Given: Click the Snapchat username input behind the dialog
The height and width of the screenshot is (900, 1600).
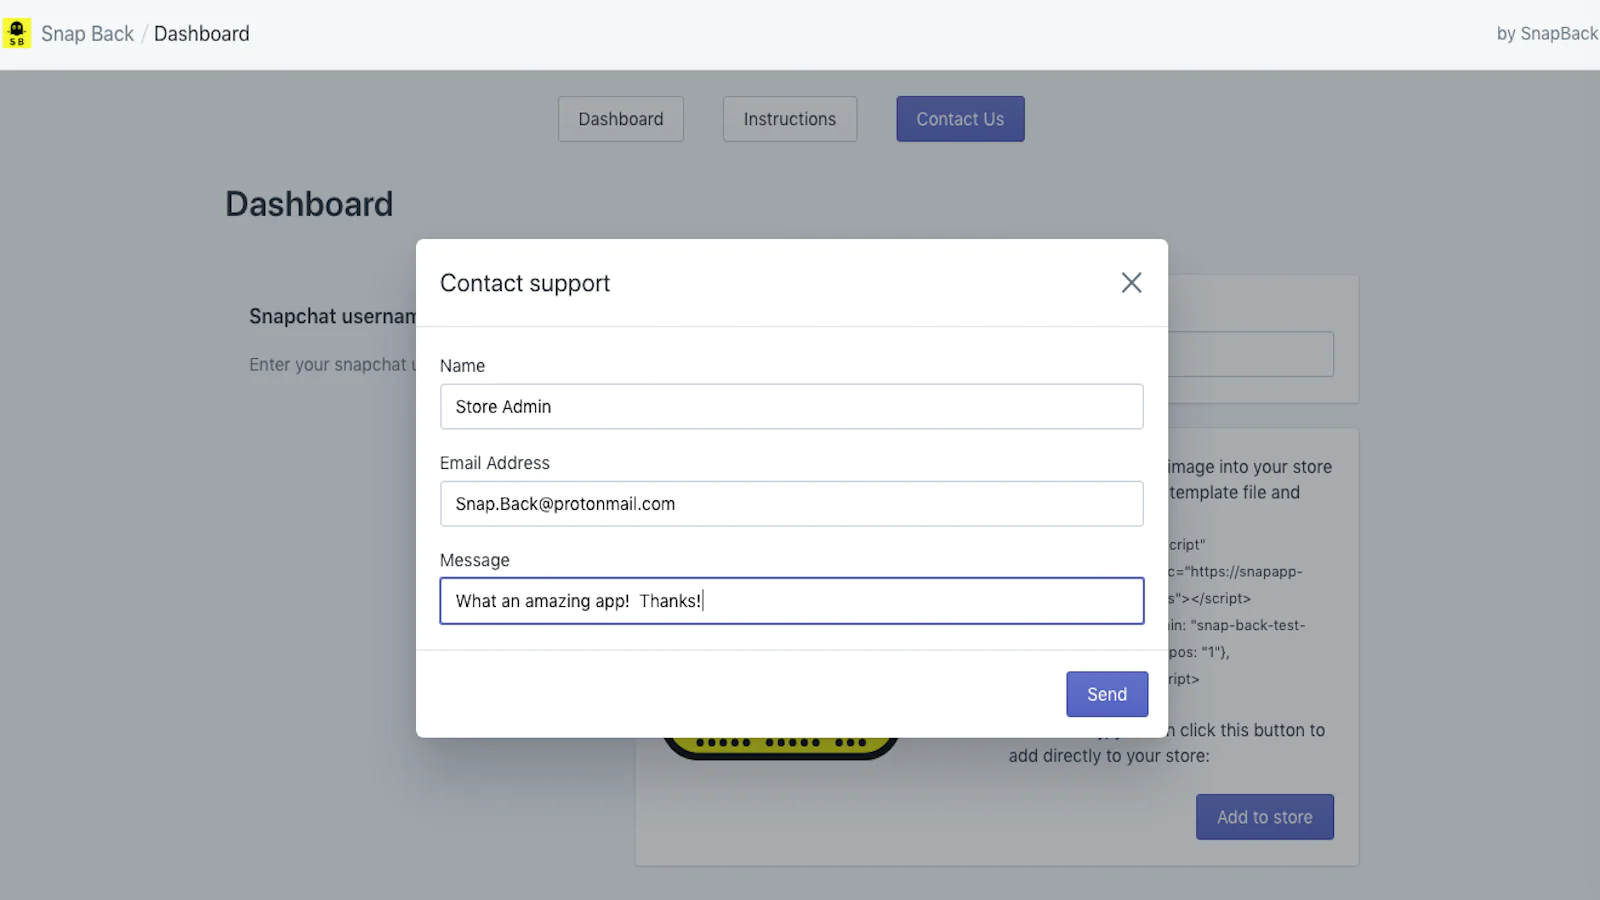Looking at the screenshot, I should coord(1250,354).
